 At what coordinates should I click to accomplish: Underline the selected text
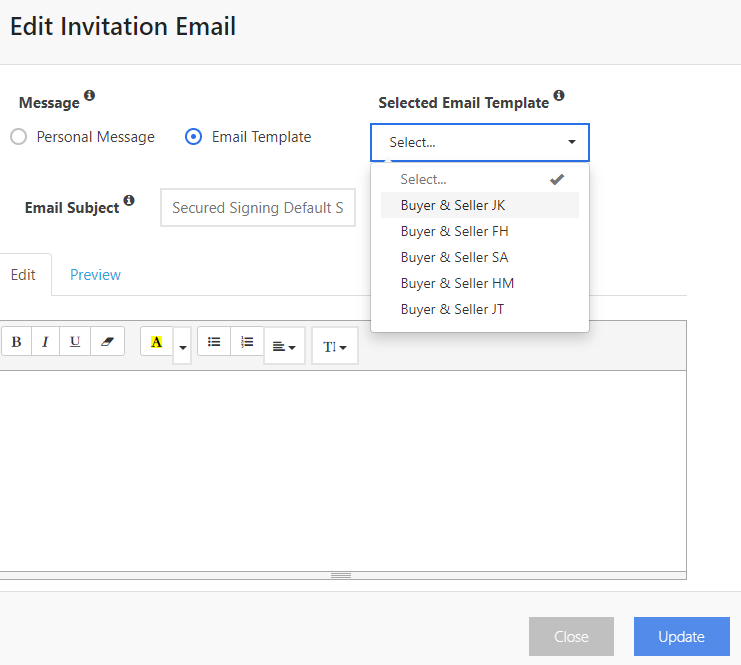(x=75, y=342)
